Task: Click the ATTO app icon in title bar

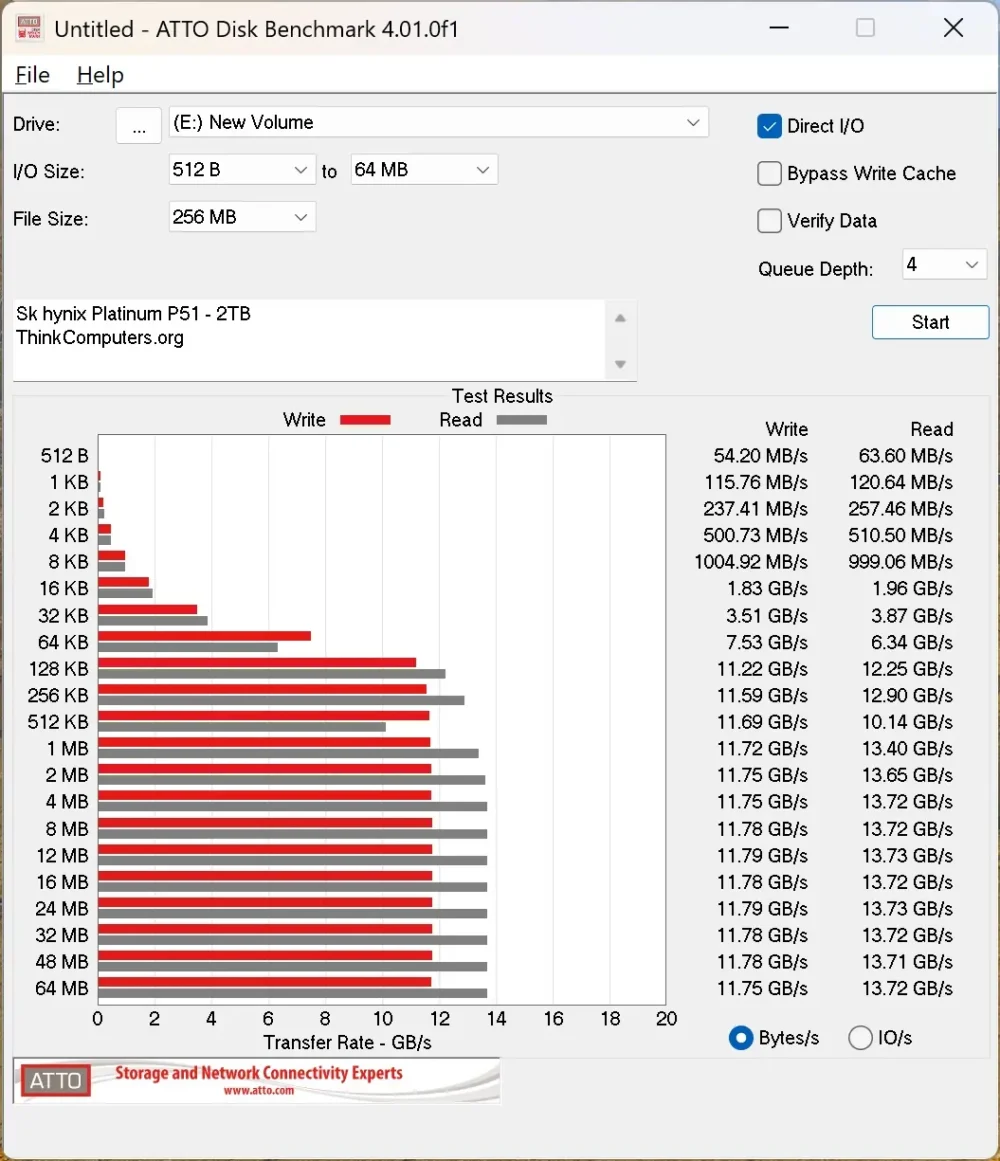Action: [x=29, y=28]
